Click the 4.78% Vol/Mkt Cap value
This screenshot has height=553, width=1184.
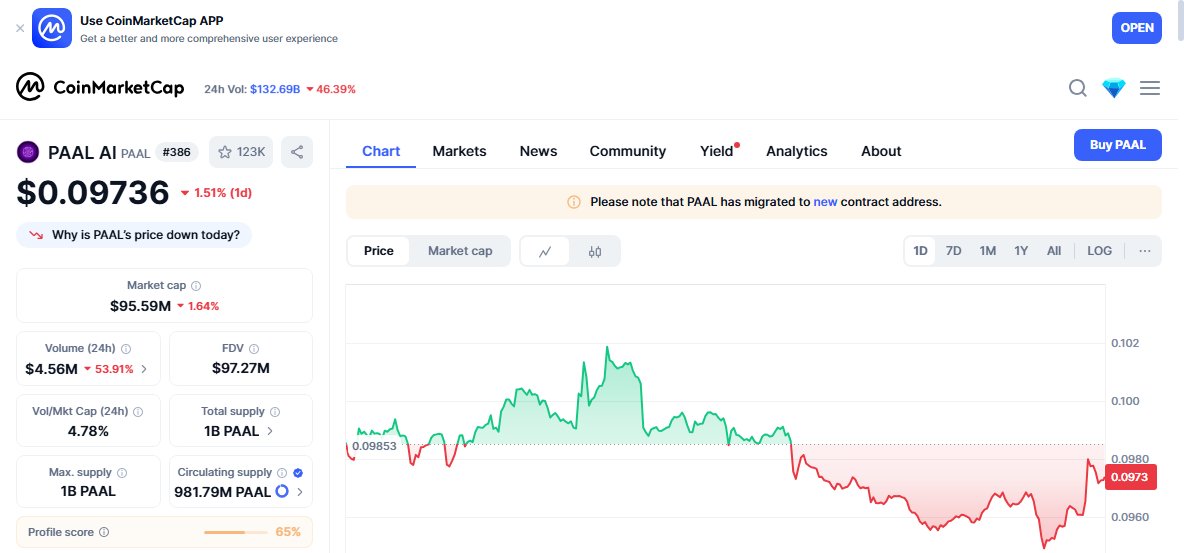(88, 431)
